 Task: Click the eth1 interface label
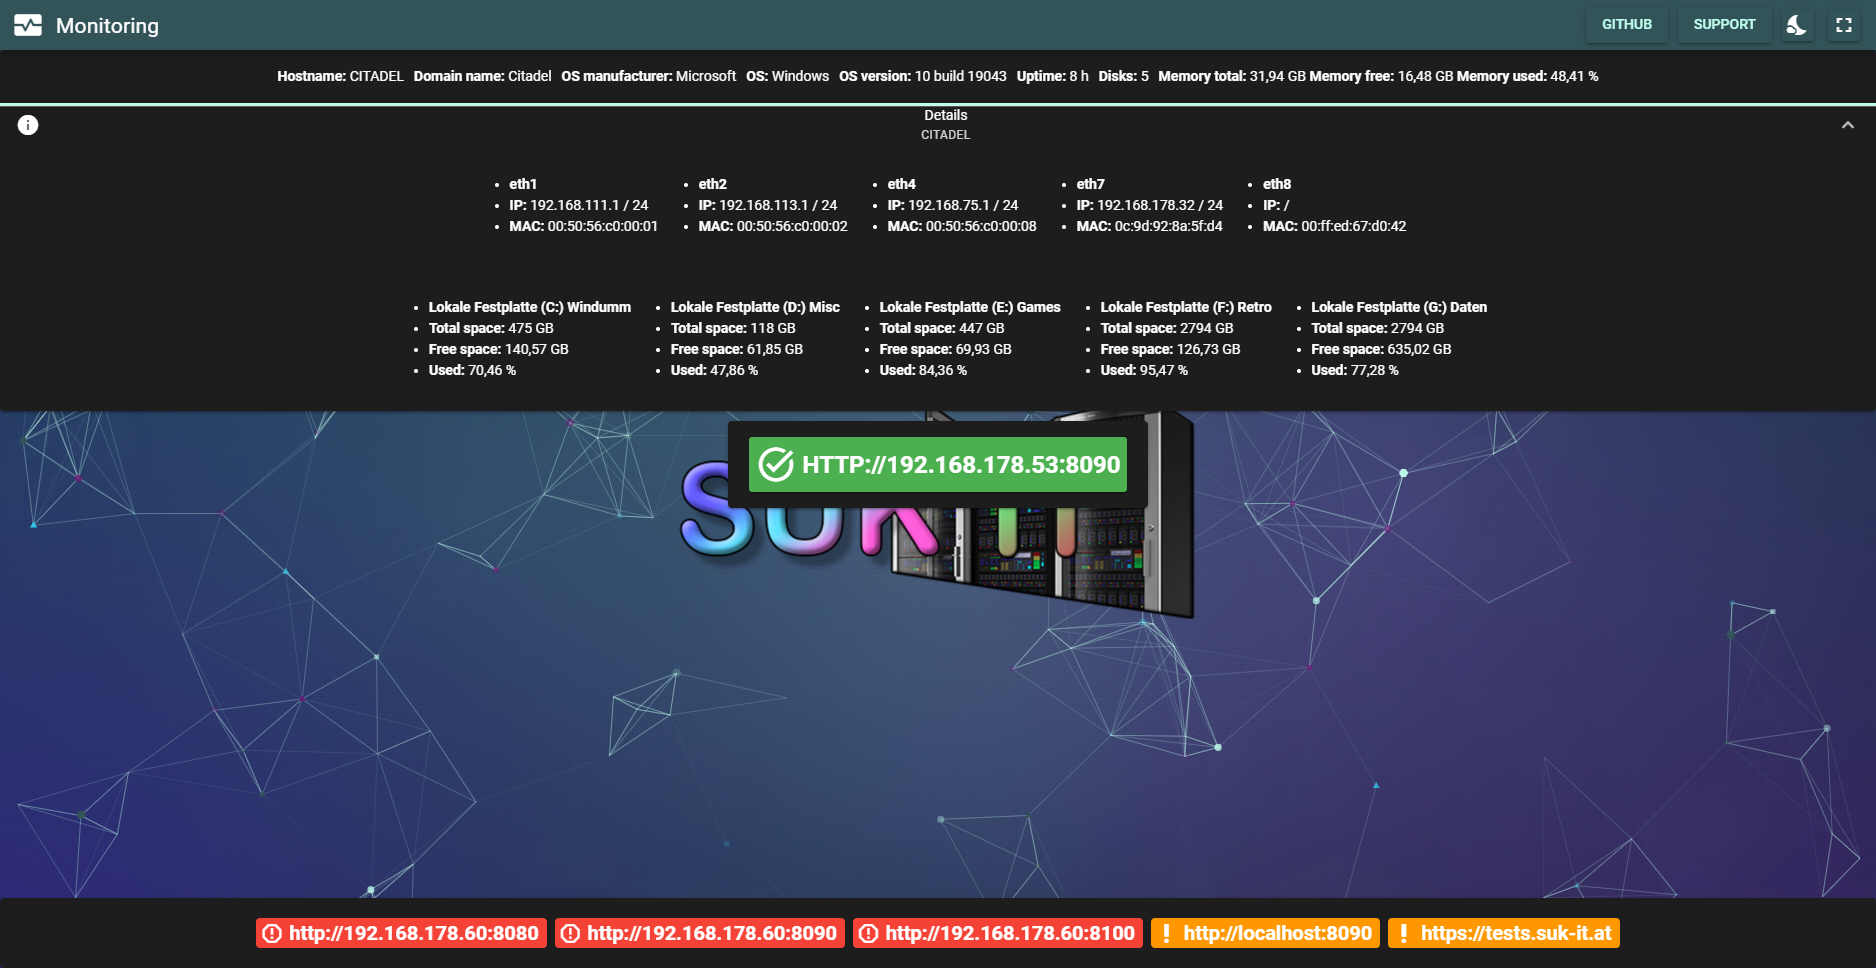click(523, 184)
